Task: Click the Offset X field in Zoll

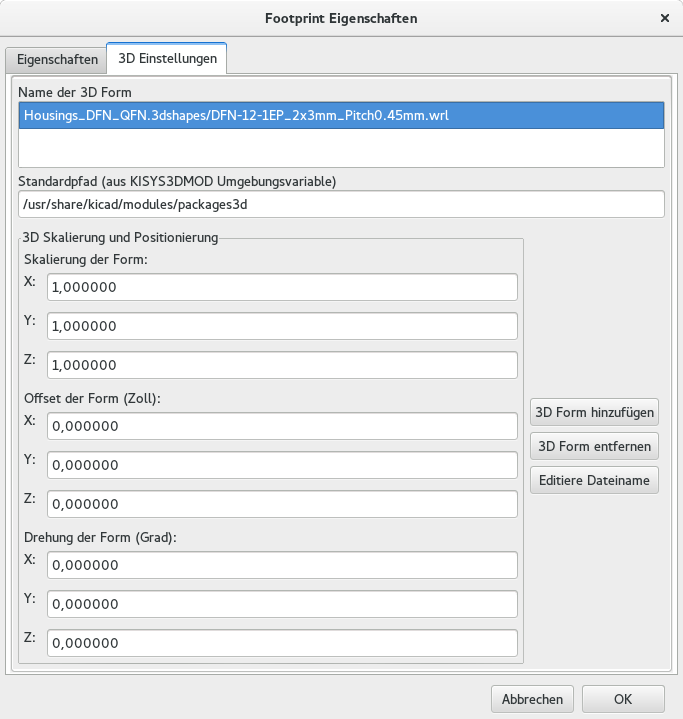Action: (x=282, y=426)
